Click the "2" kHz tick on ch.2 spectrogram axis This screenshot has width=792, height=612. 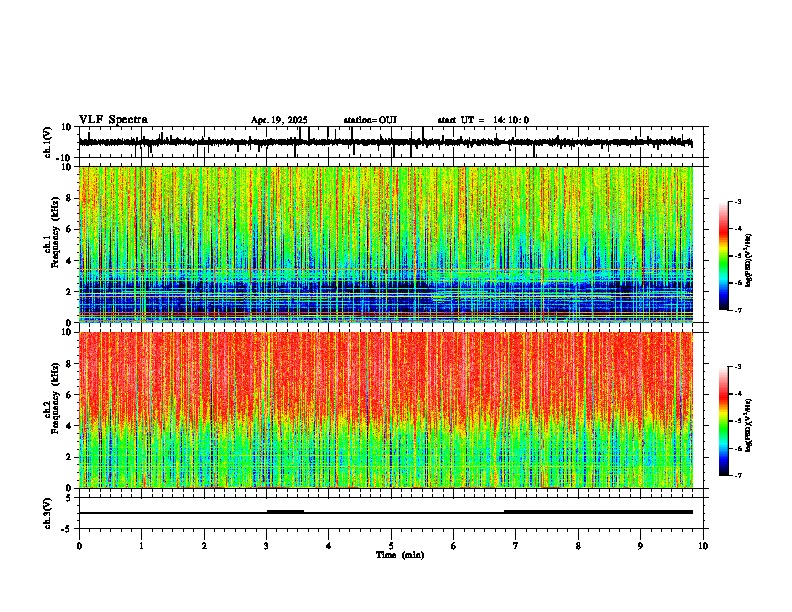point(69,457)
